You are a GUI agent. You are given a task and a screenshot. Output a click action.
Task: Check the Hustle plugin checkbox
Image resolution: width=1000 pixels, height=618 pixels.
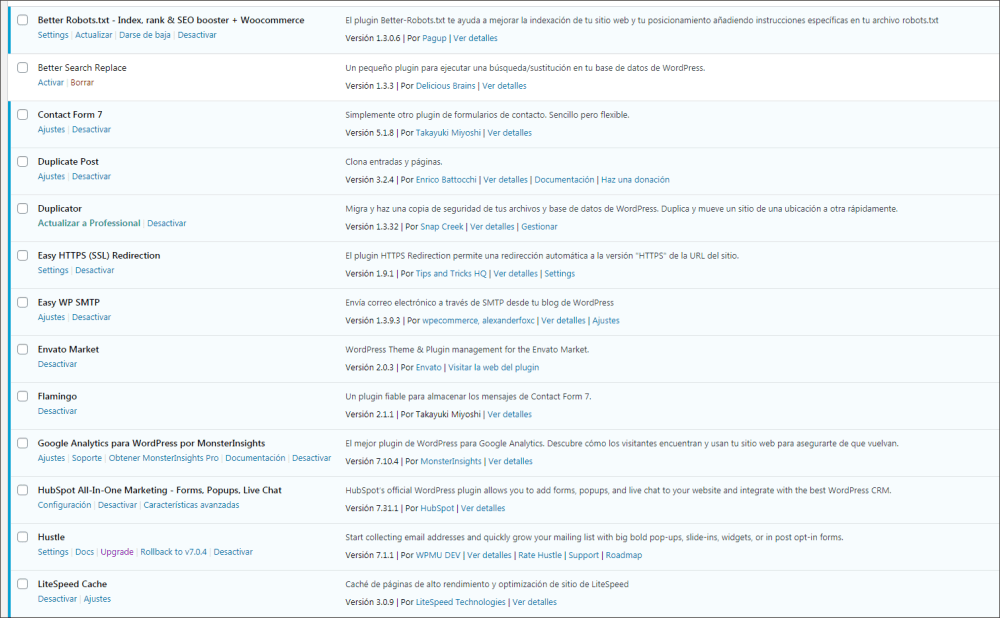[22, 537]
